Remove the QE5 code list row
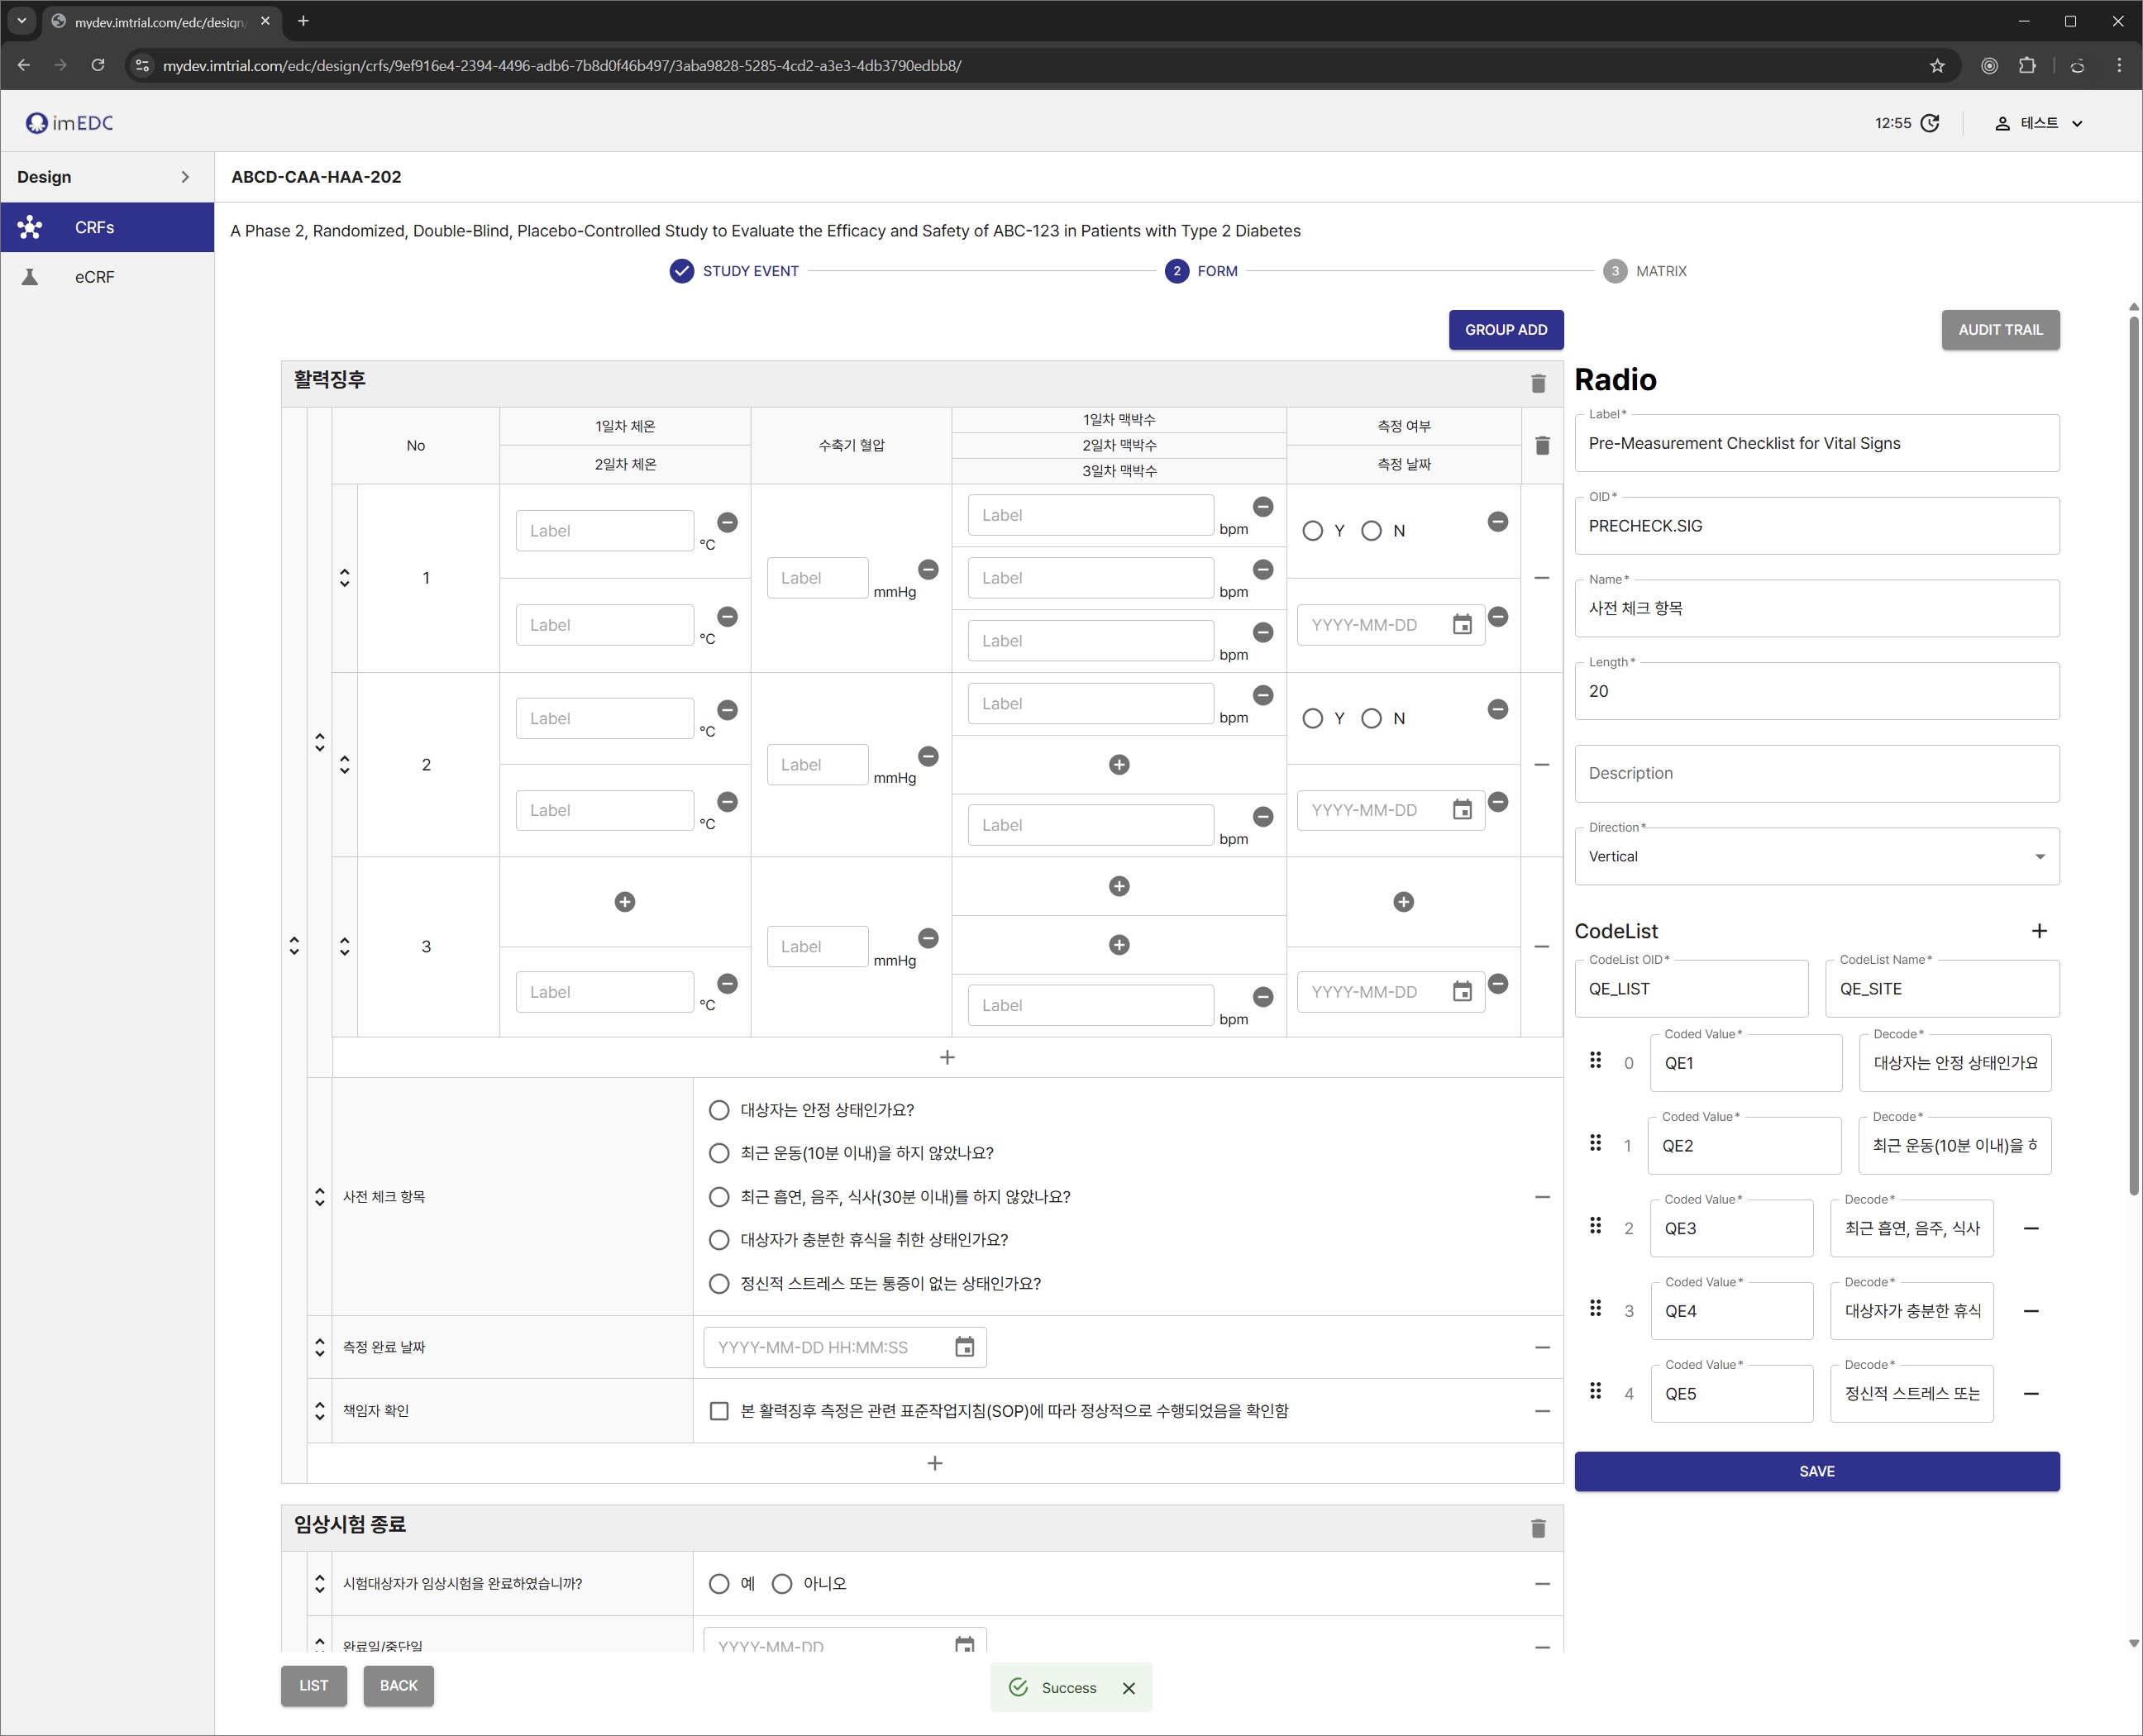 (x=2031, y=1394)
